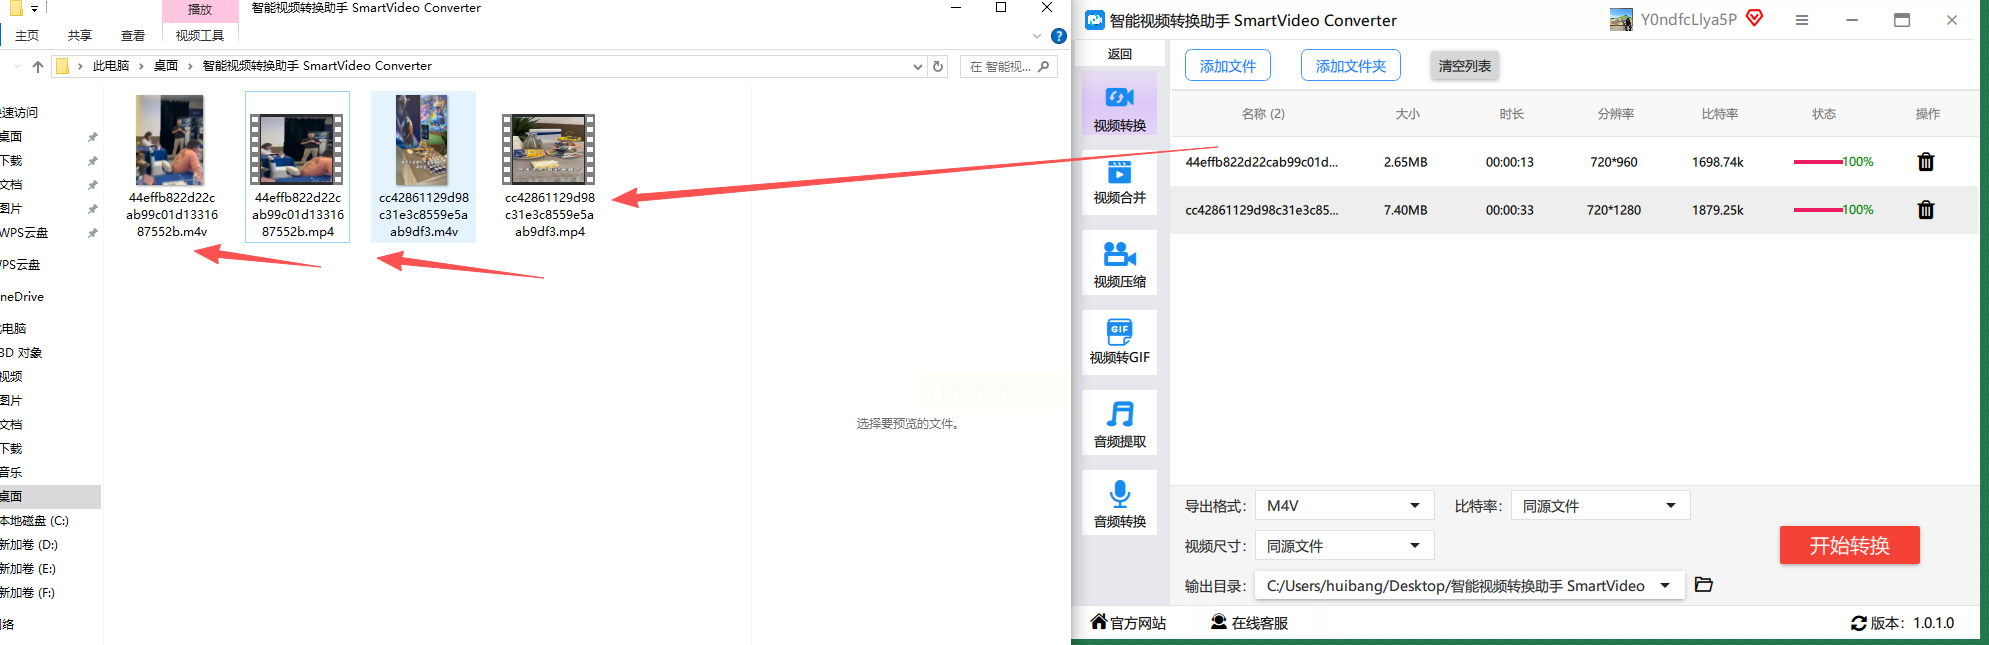Image resolution: width=1989 pixels, height=645 pixels.
Task: Open output folder via folder icon
Action: point(1704,585)
